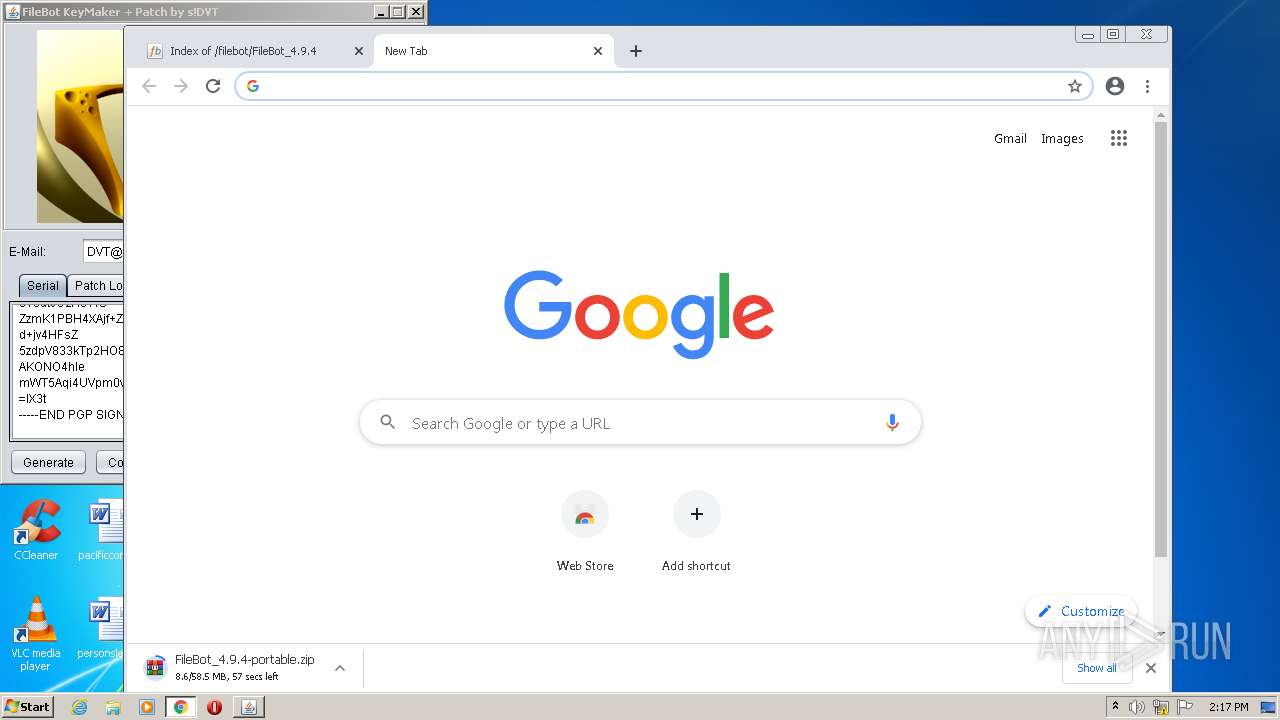Open the Action Center flag icon
The height and width of the screenshot is (720, 1280).
coord(1185,707)
